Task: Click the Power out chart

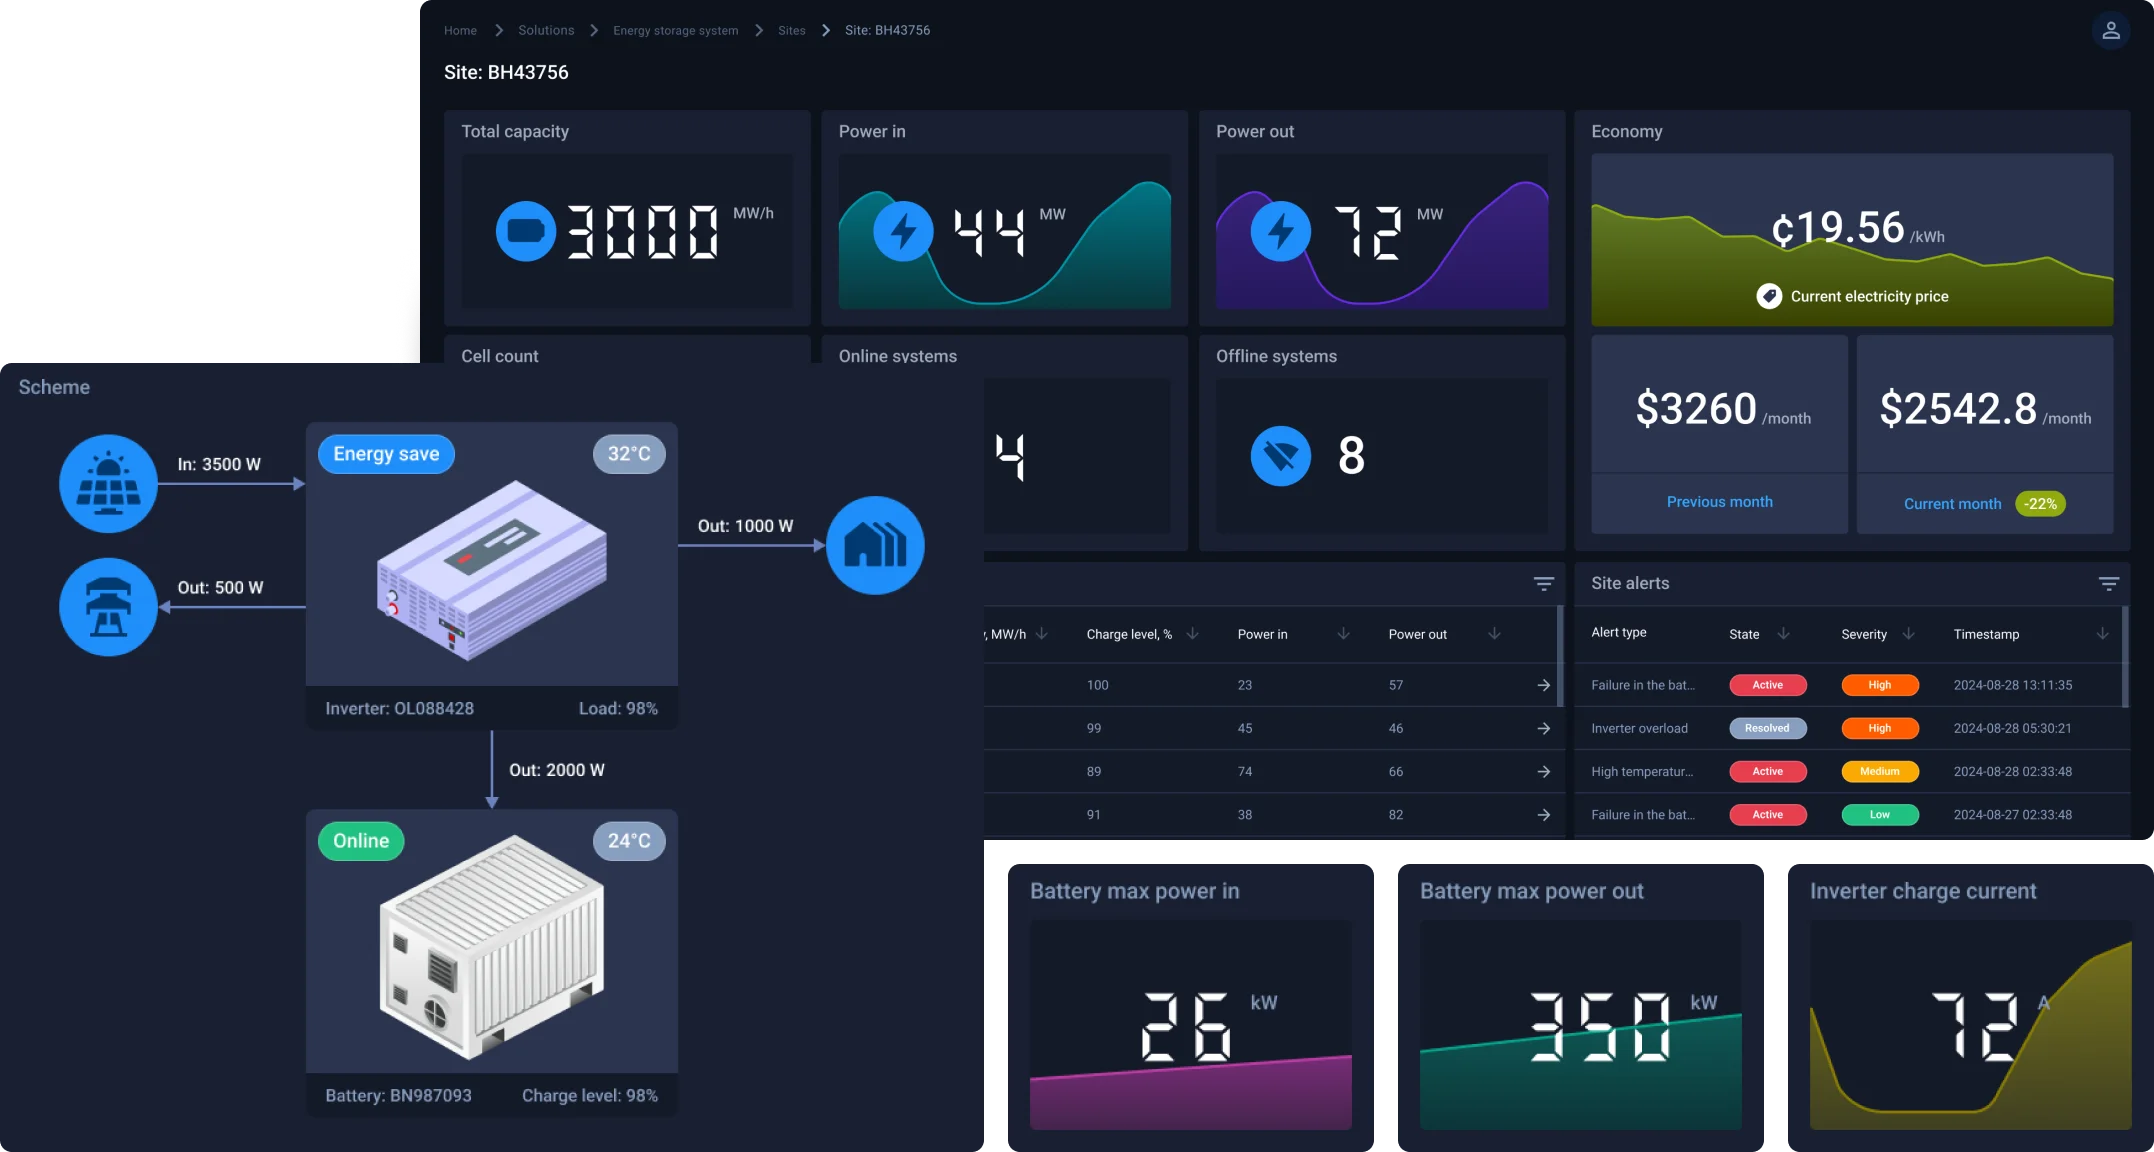Action: 1382,232
